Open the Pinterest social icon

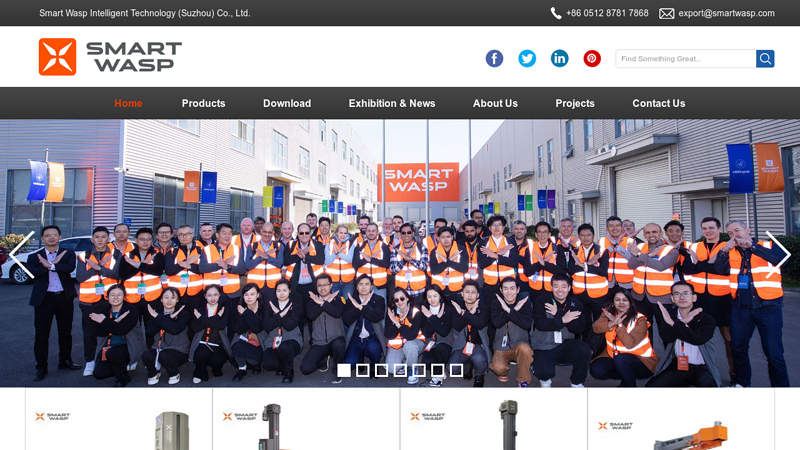592,59
